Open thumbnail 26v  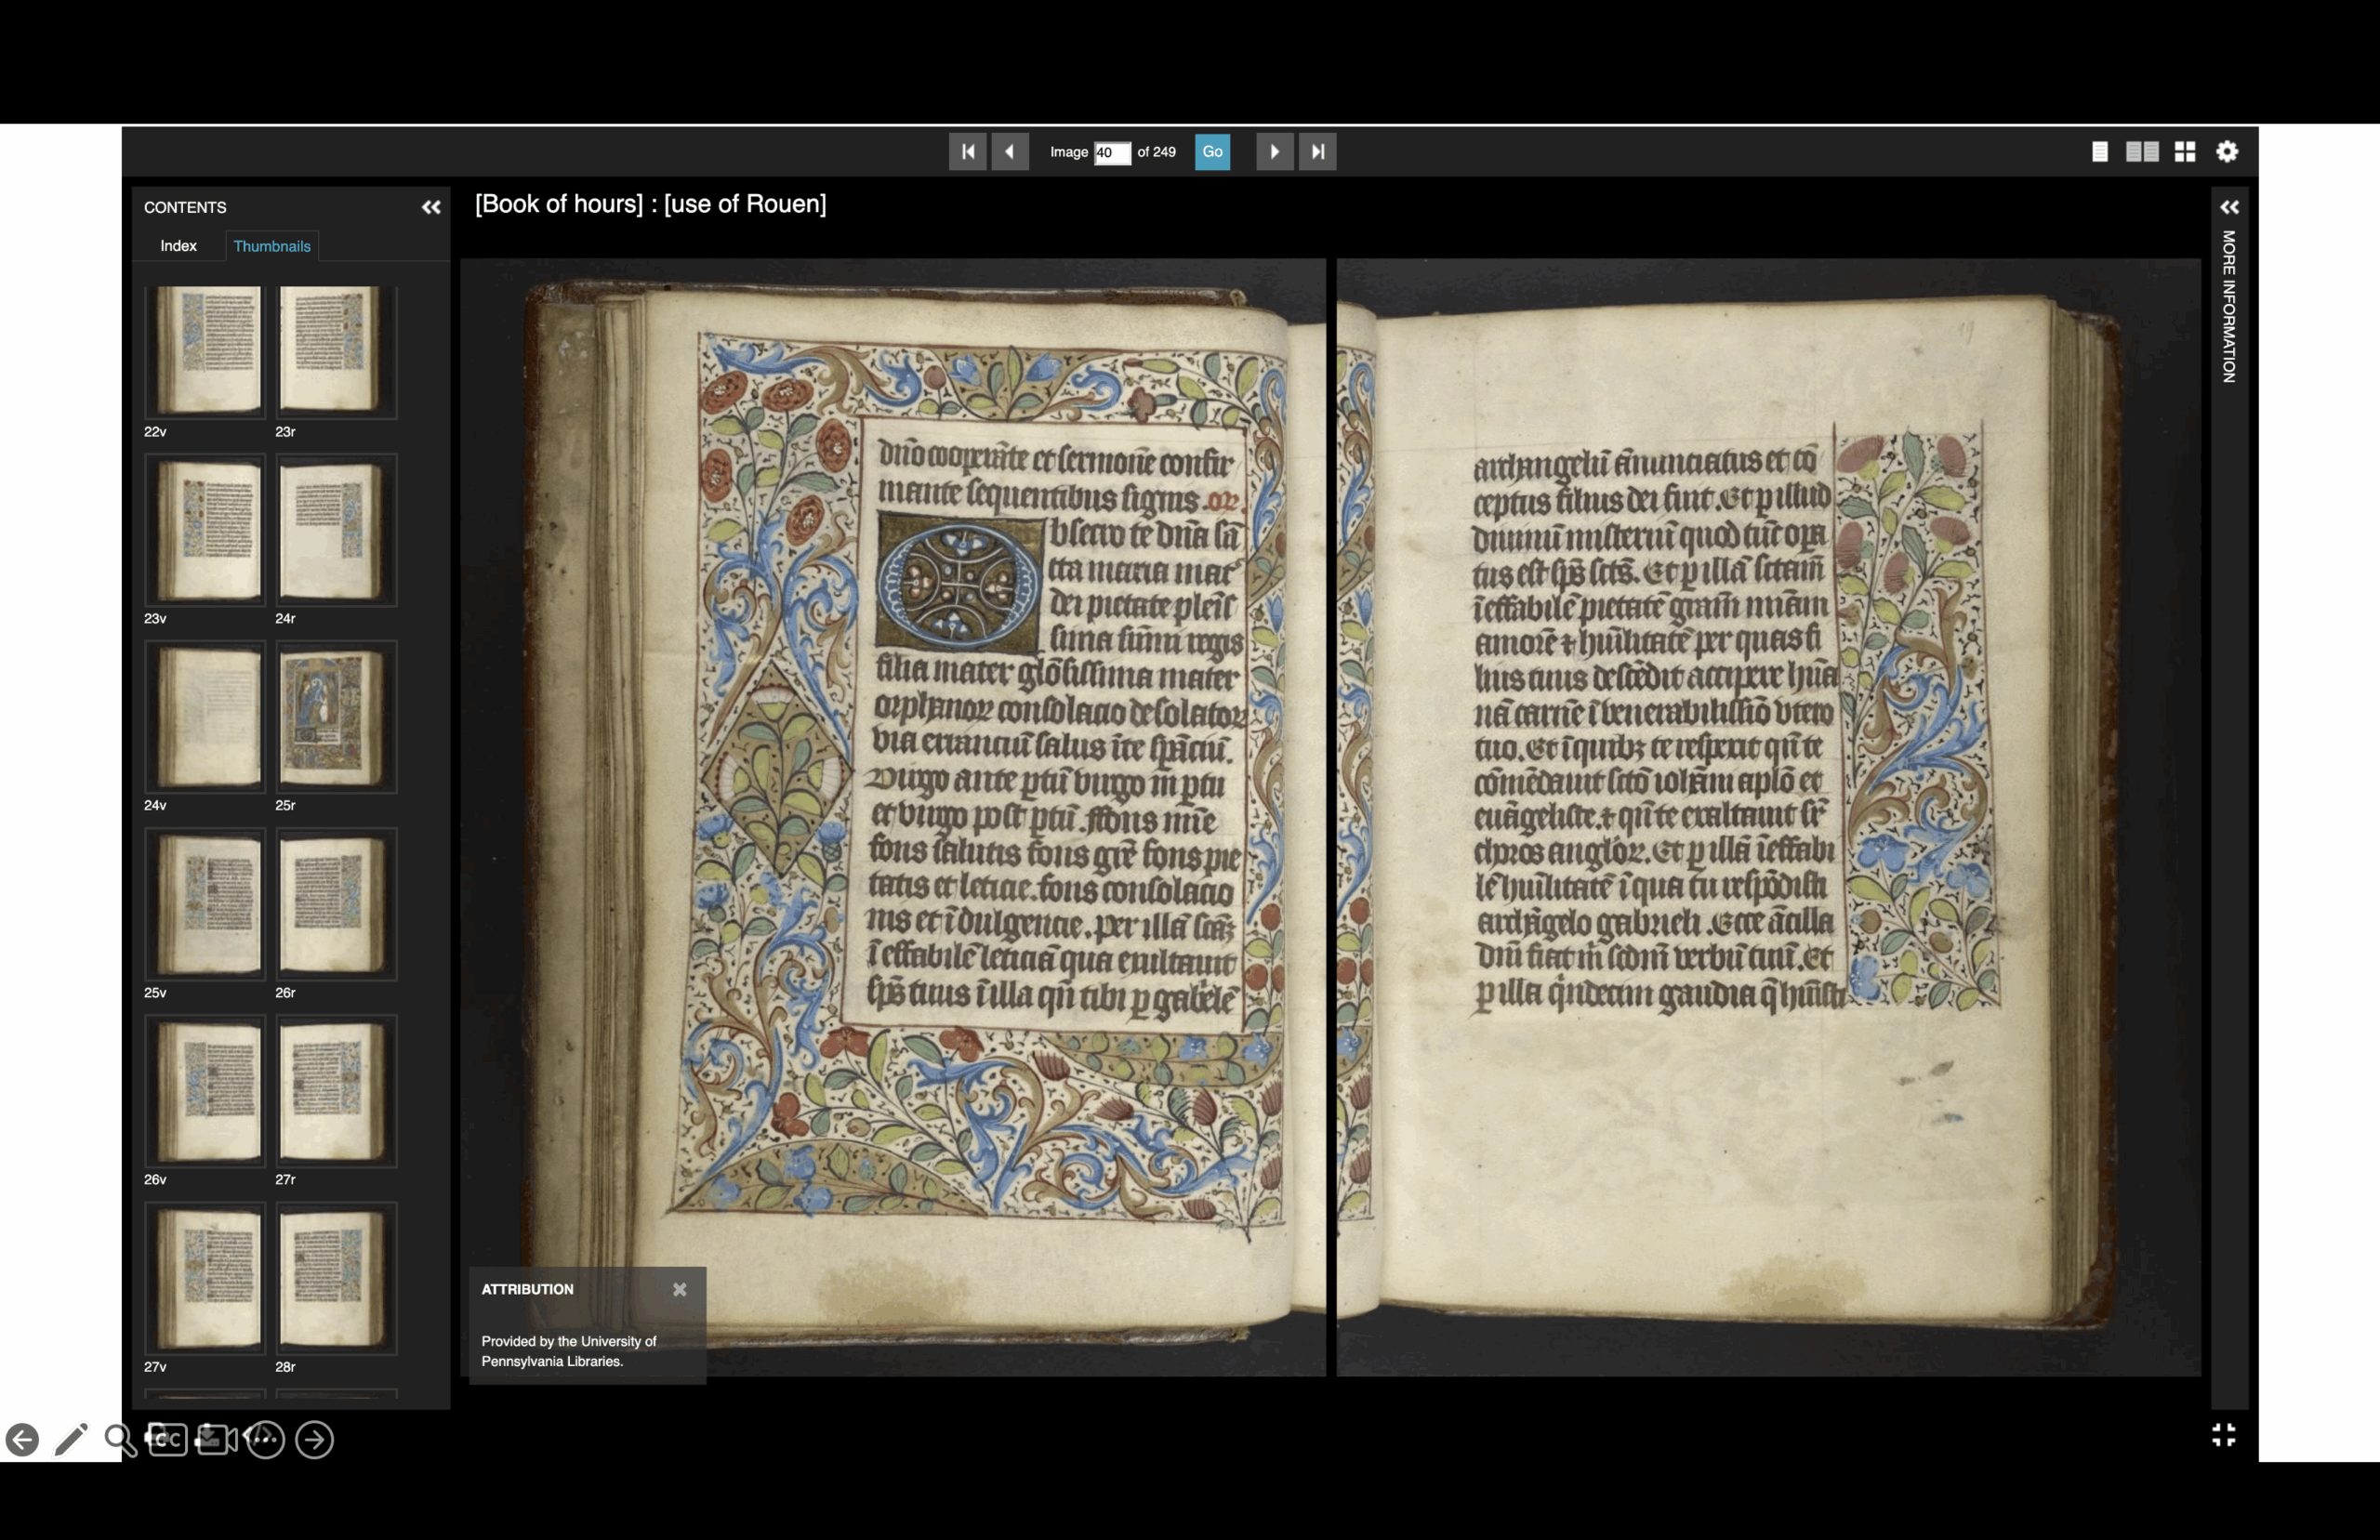tap(205, 1091)
